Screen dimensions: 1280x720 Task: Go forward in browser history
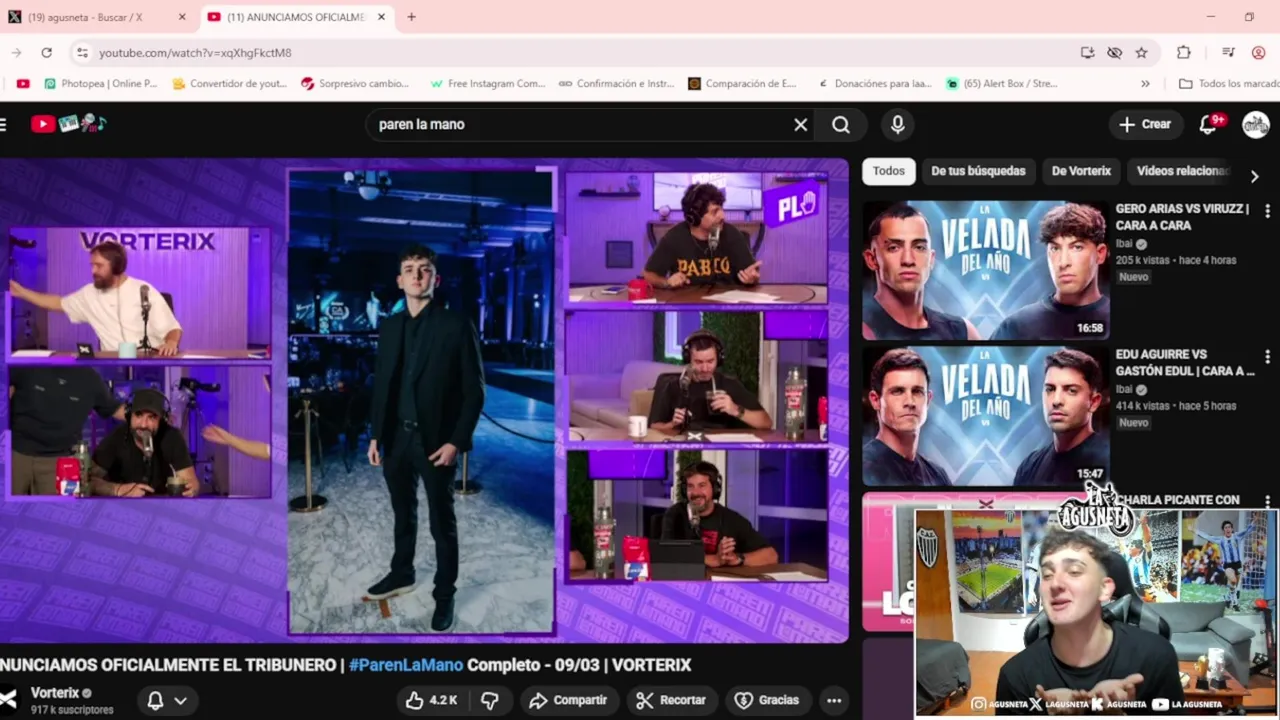click(x=16, y=52)
